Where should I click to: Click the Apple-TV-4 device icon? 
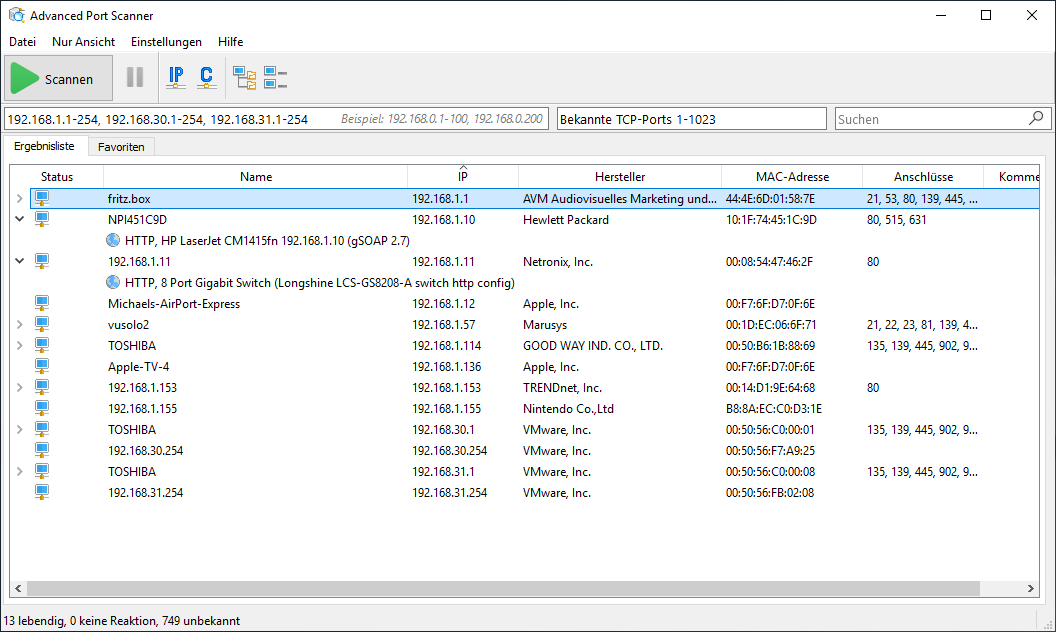coord(42,367)
